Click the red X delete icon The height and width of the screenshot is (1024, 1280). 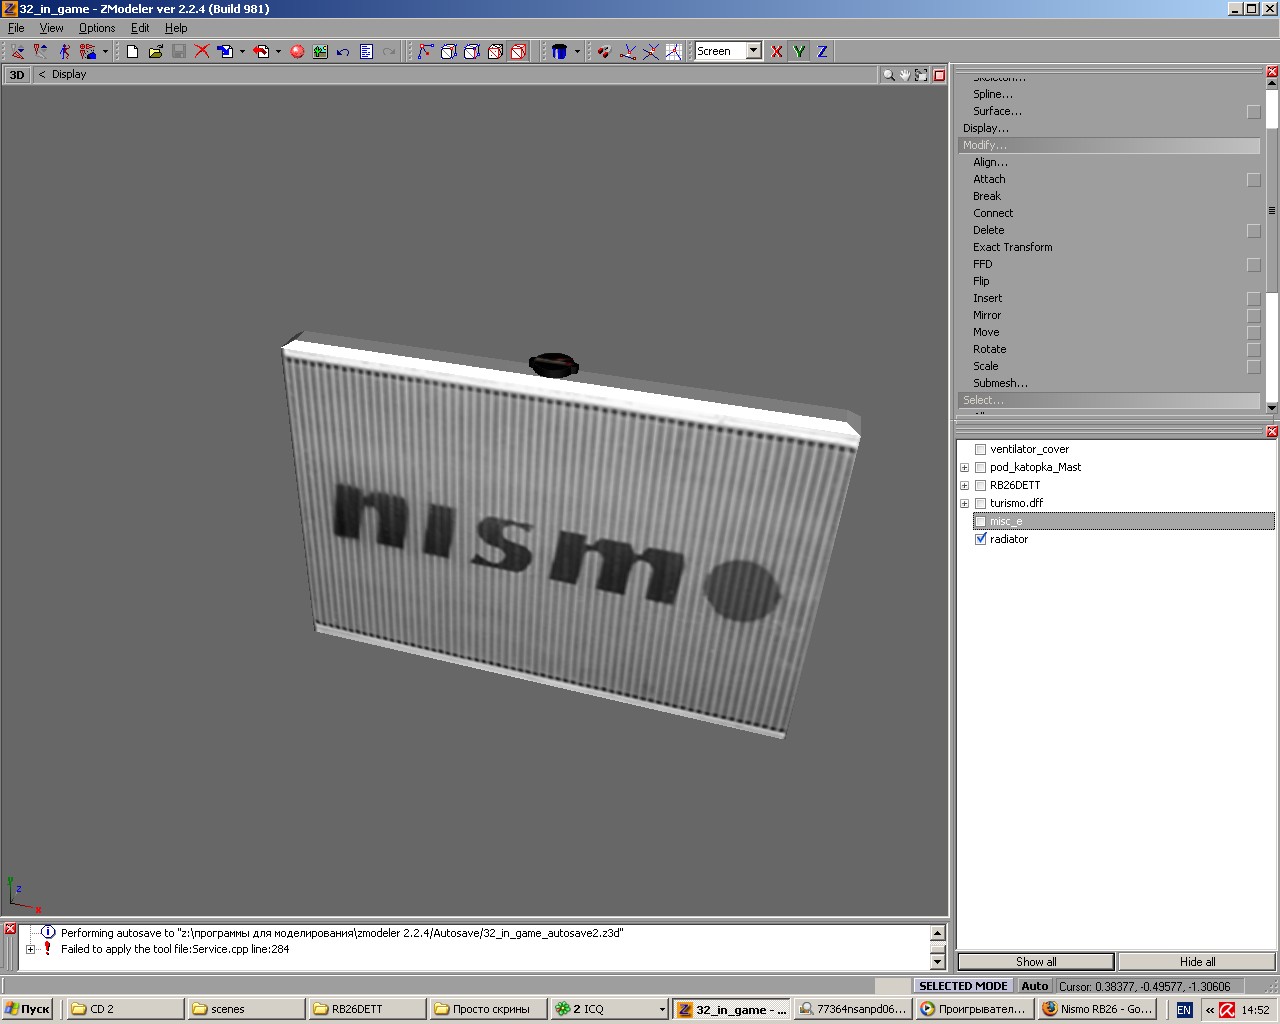click(x=202, y=51)
